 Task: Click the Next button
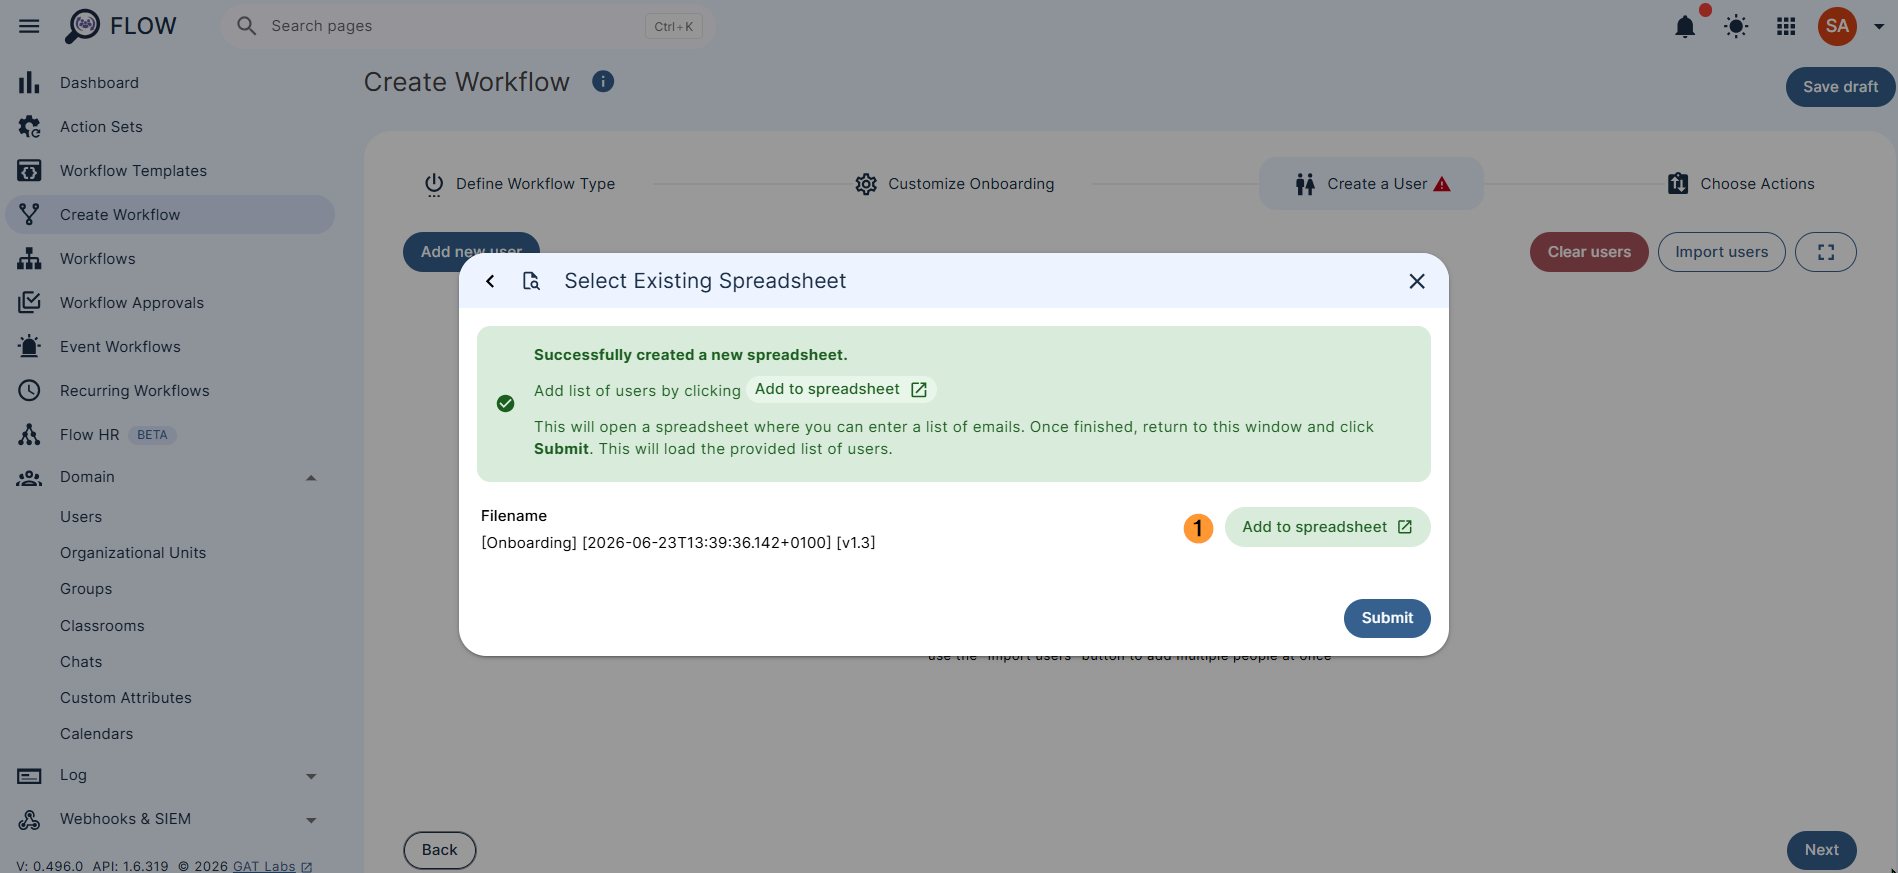tap(1821, 850)
